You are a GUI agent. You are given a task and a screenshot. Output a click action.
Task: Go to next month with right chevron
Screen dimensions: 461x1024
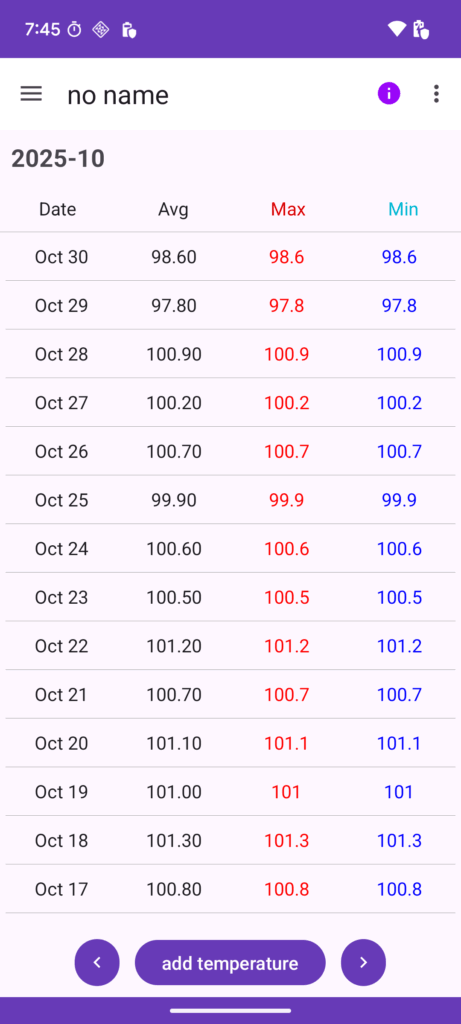363,962
